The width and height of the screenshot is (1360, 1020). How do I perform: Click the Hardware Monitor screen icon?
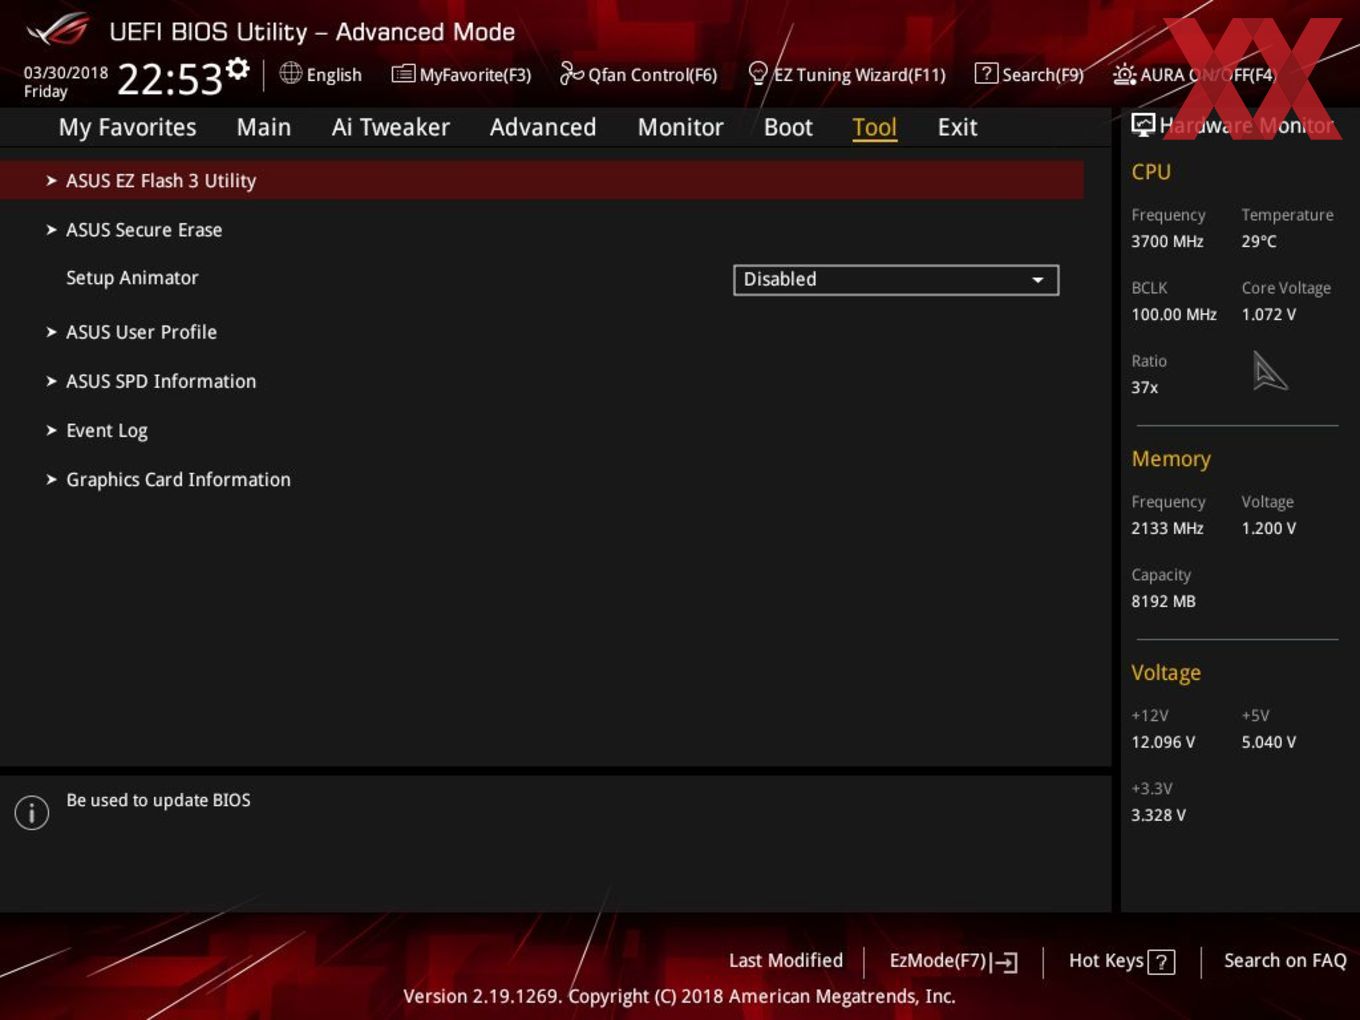[1143, 125]
